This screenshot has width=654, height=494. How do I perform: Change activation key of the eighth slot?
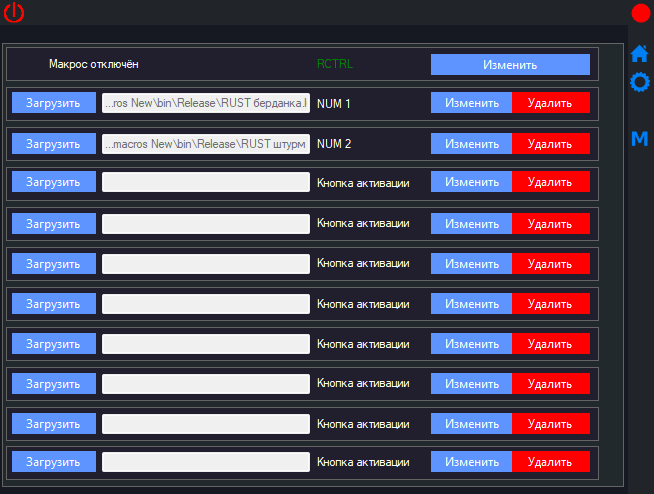(471, 383)
